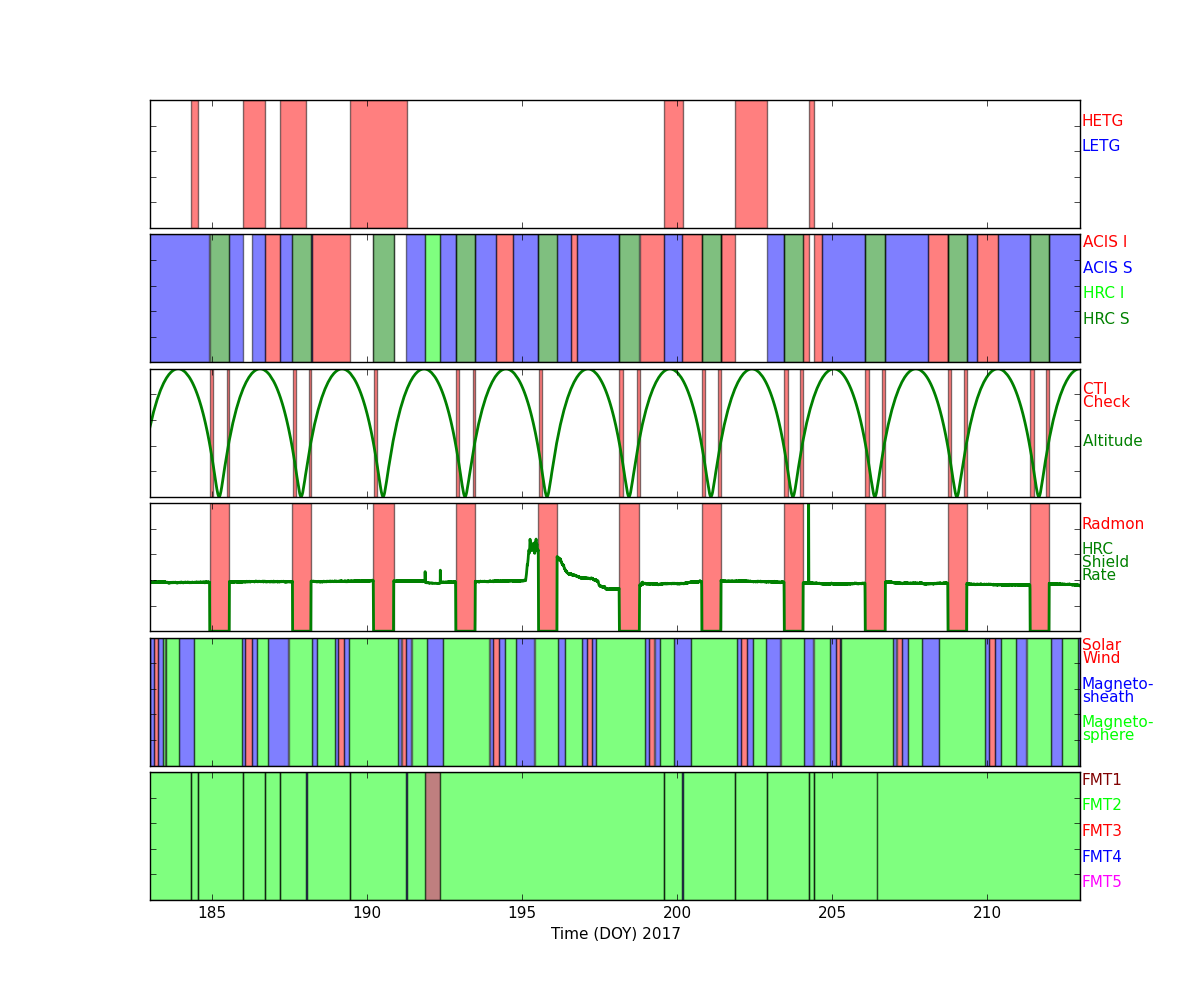Click the FMT1 legend label
The width and height of the screenshot is (1200, 1000).
pos(1101,780)
